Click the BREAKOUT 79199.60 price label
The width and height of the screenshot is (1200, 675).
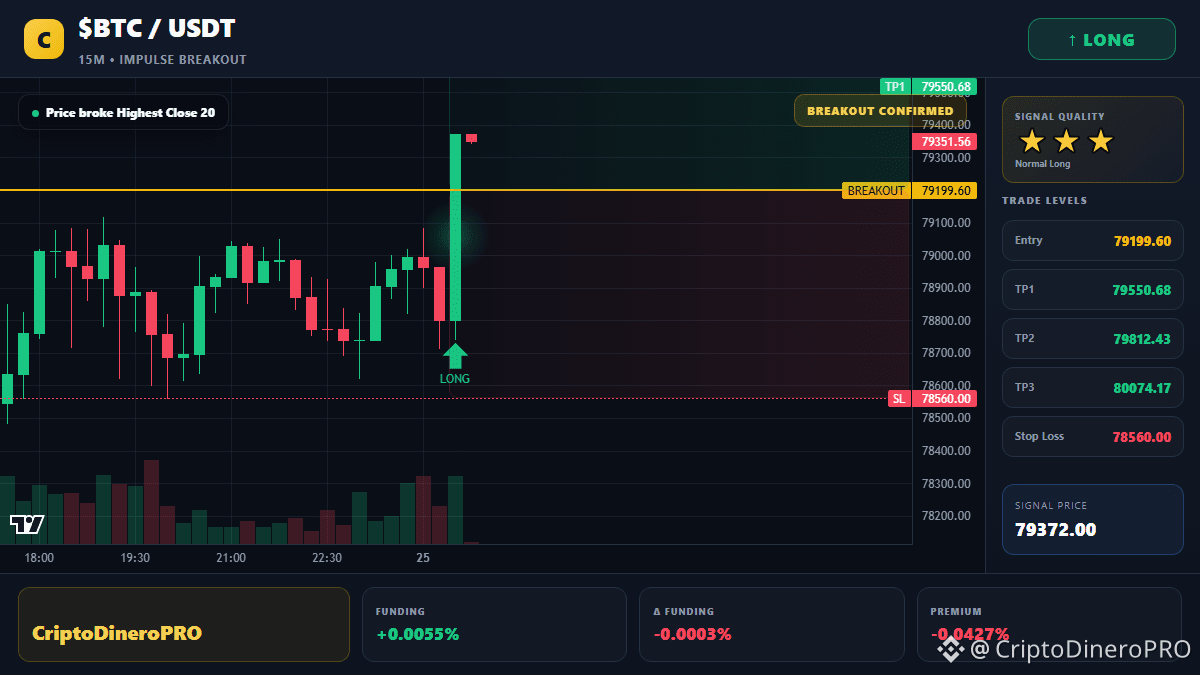pos(909,190)
